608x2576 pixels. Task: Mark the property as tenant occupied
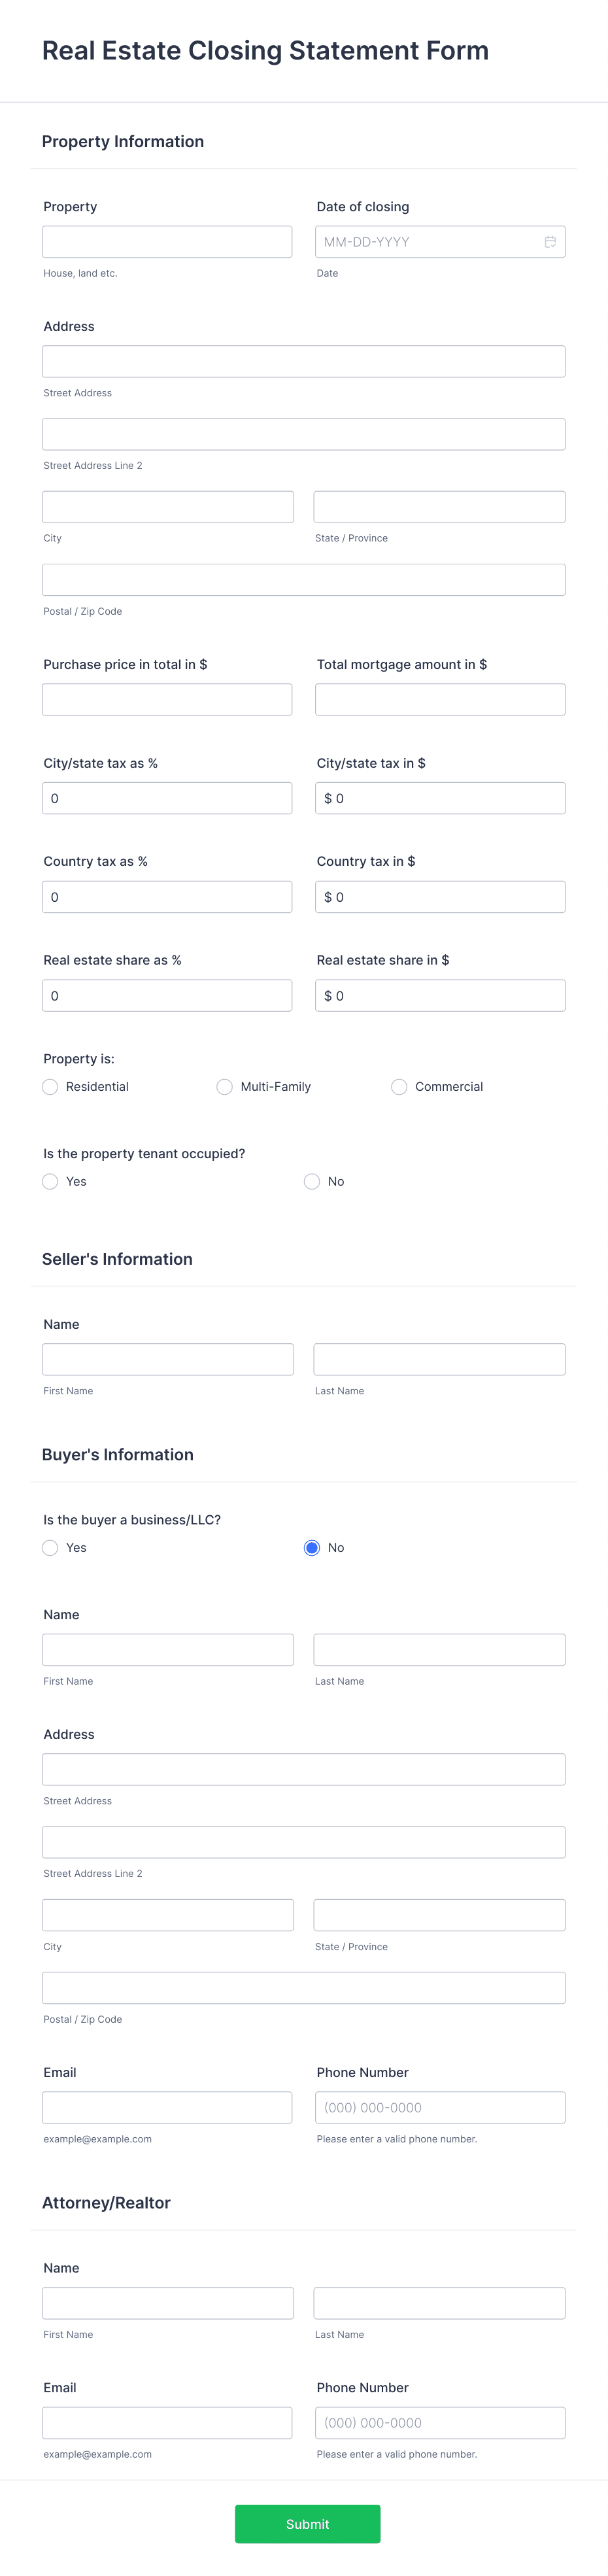click(x=50, y=1181)
